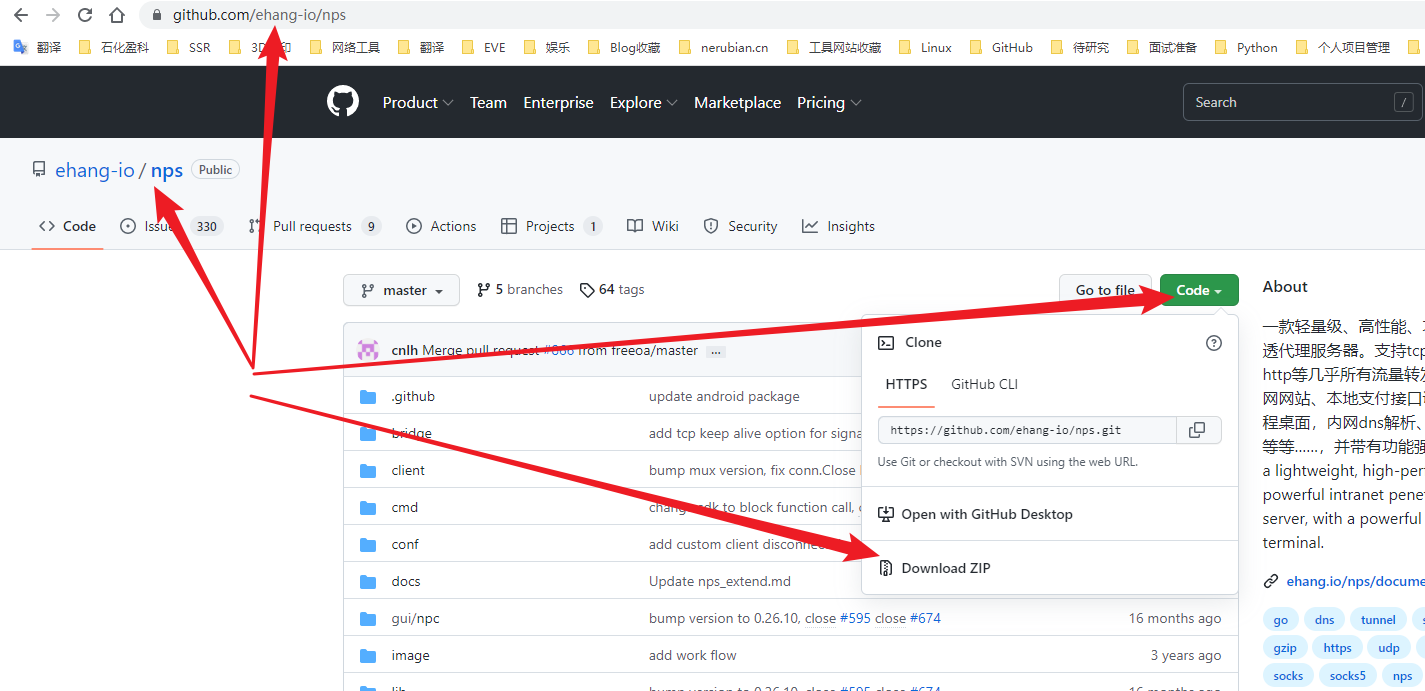Open the Team nav link
This screenshot has height=691, width=1425.
[488, 102]
